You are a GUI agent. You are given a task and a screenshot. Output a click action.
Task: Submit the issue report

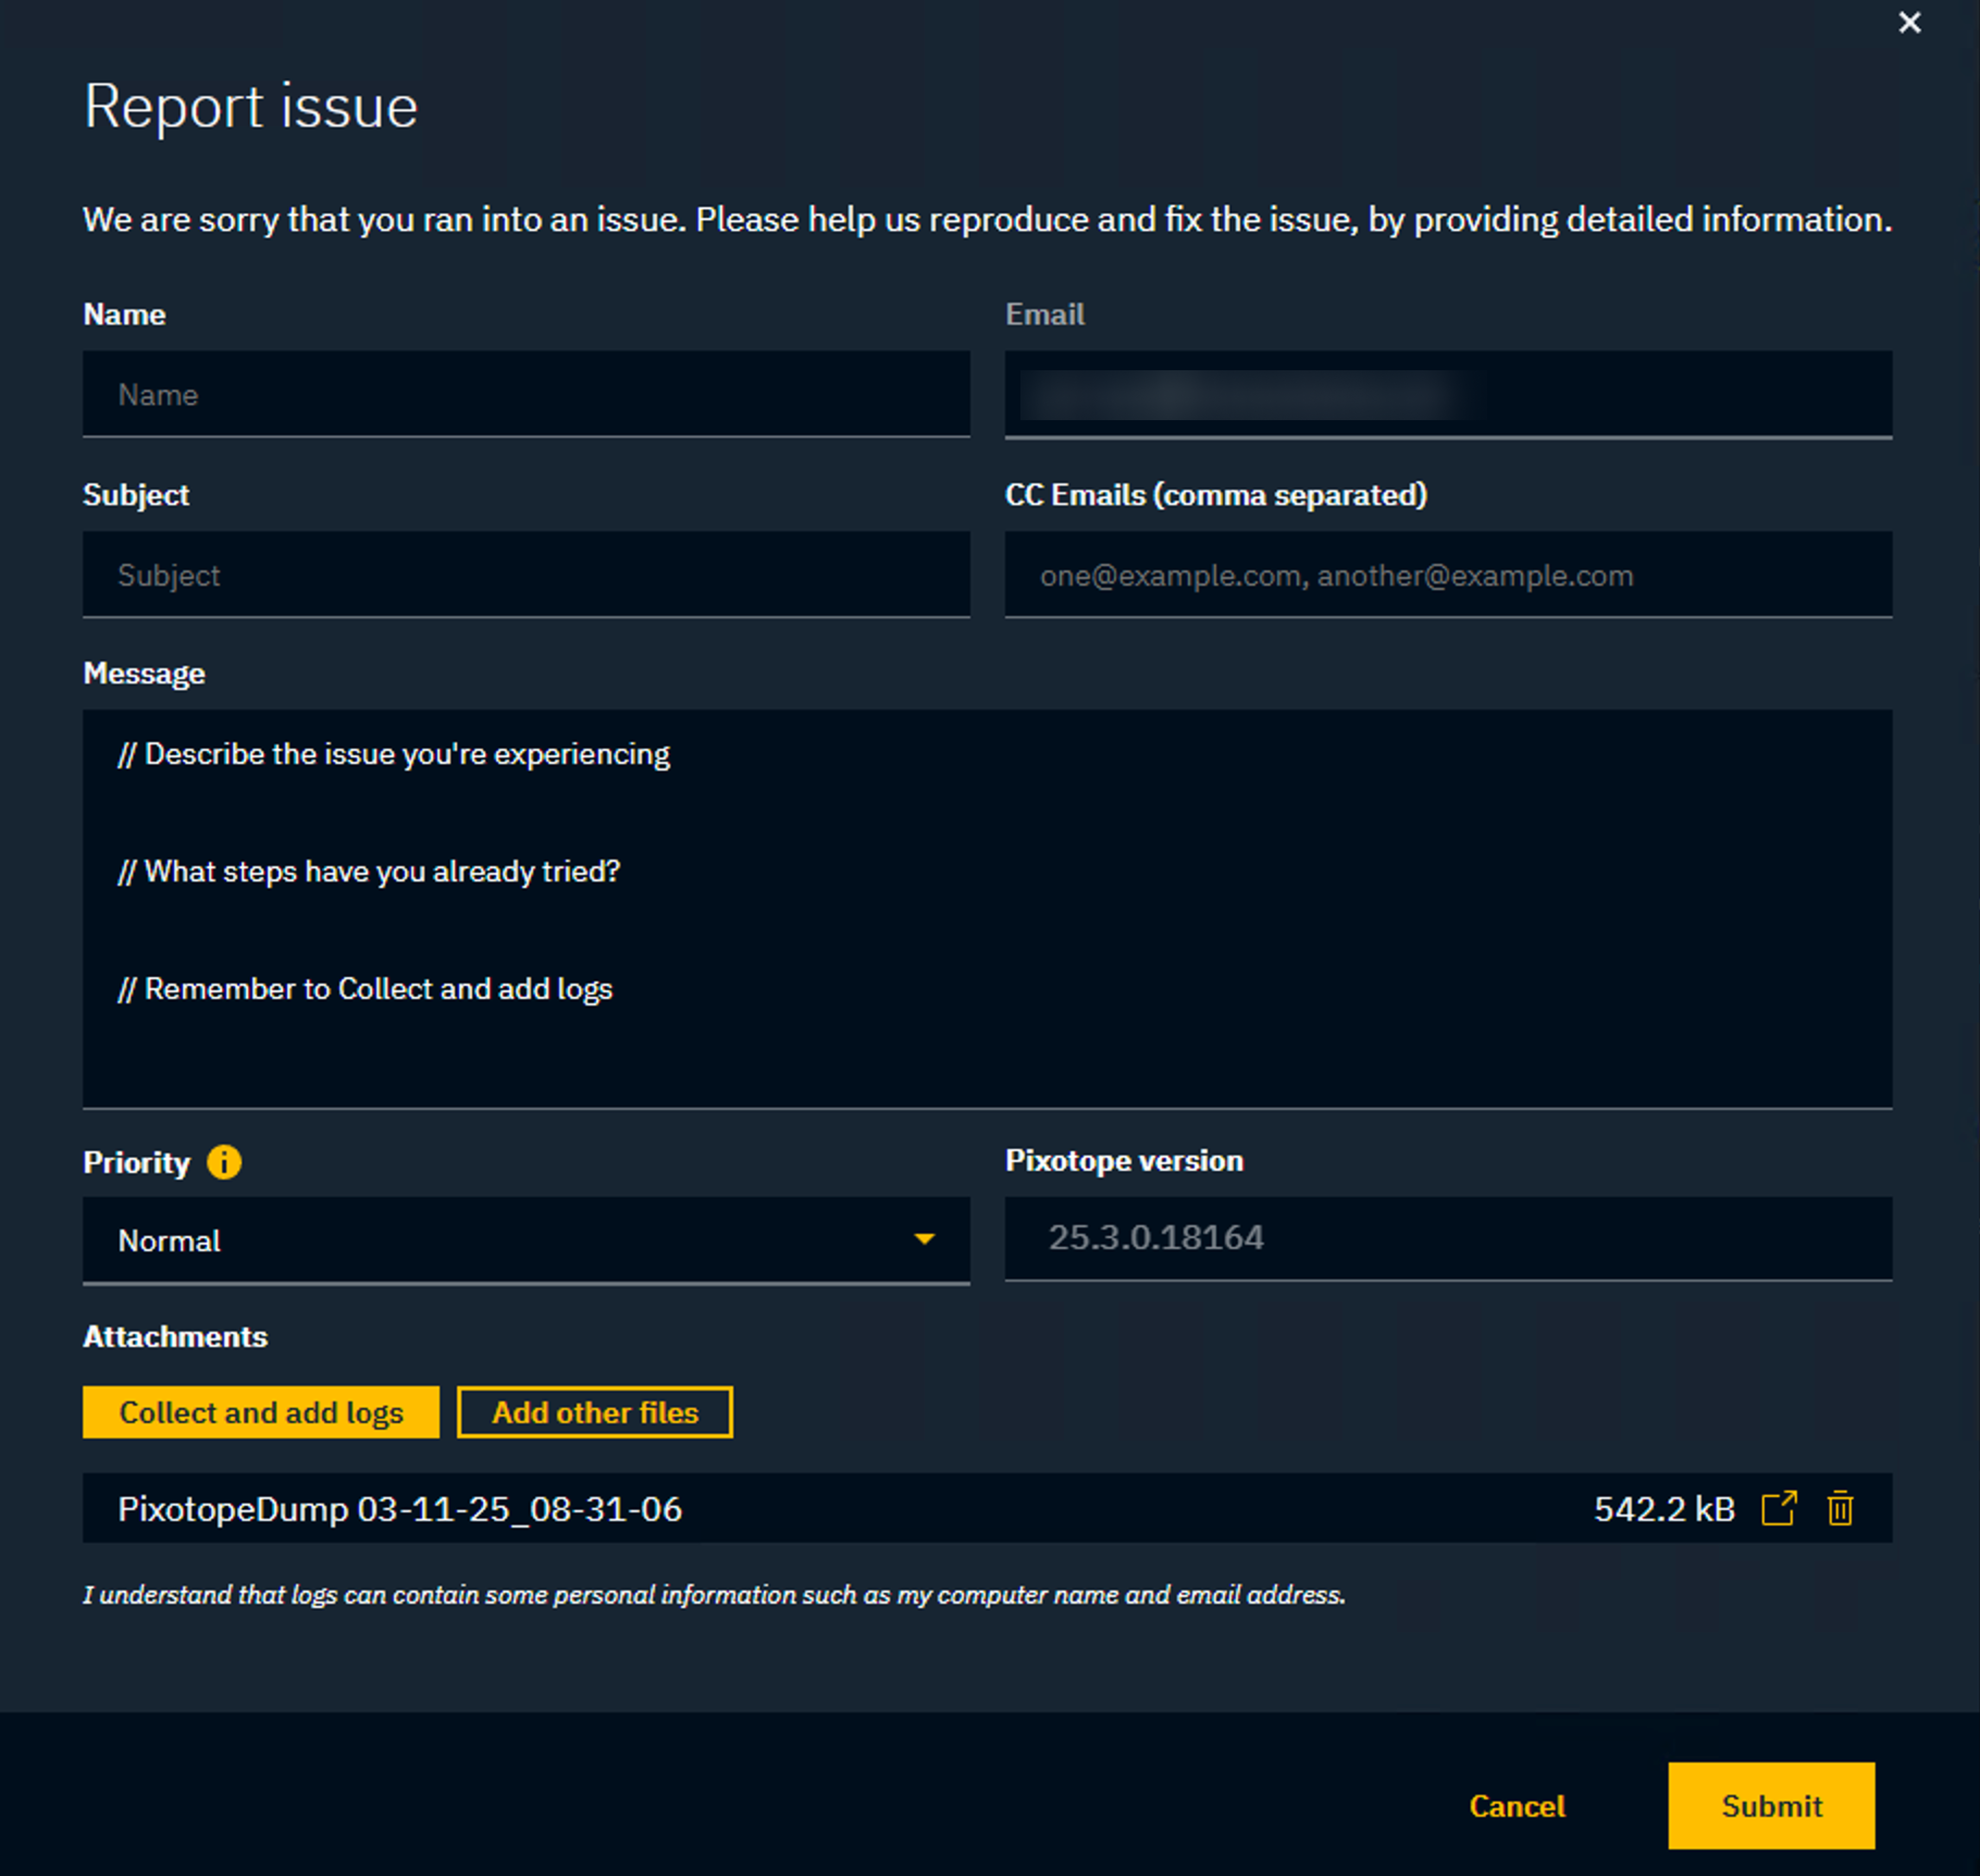point(1771,1805)
